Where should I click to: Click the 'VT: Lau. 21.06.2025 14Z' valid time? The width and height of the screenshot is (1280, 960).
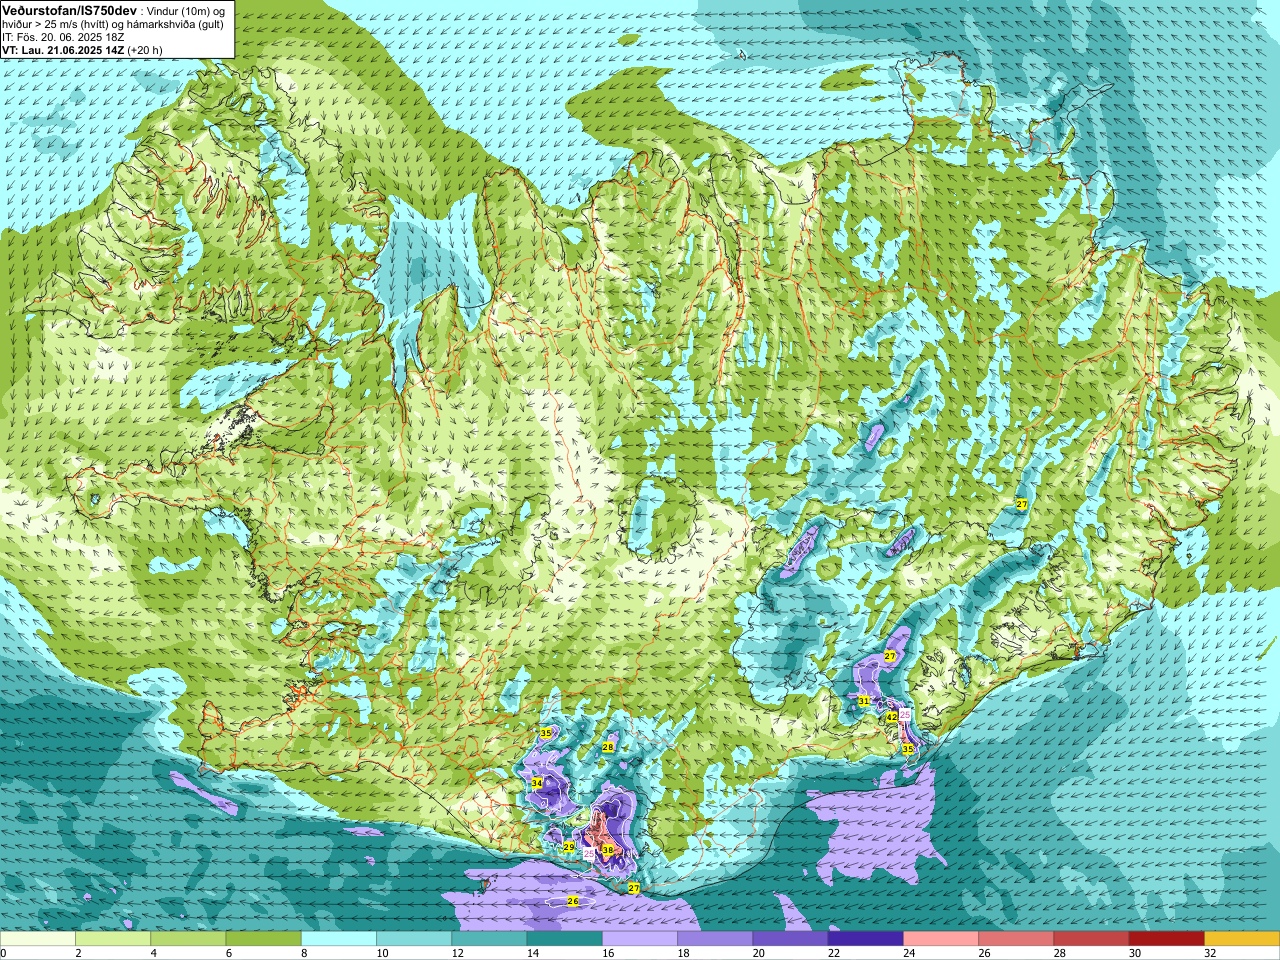point(63,50)
